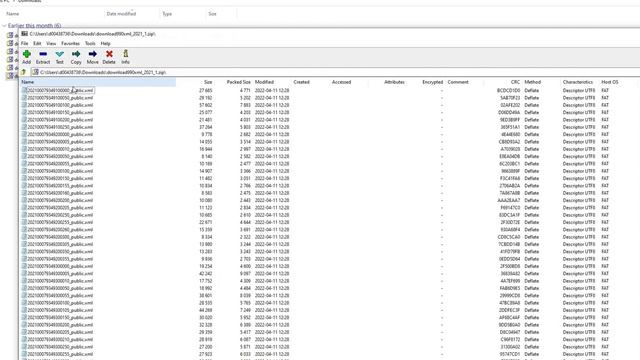Open the View menu
The height and width of the screenshot is (360, 640).
[51, 43]
